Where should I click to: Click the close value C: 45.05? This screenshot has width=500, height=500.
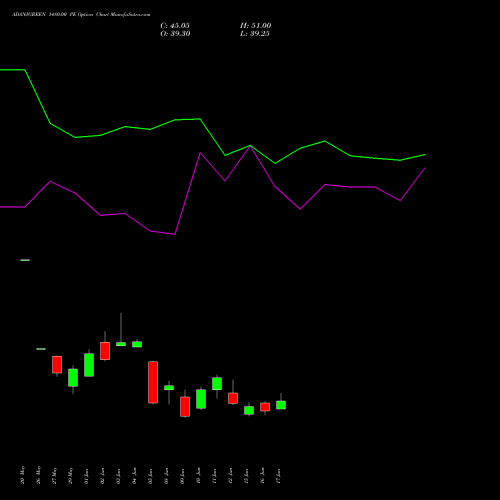coord(175,26)
